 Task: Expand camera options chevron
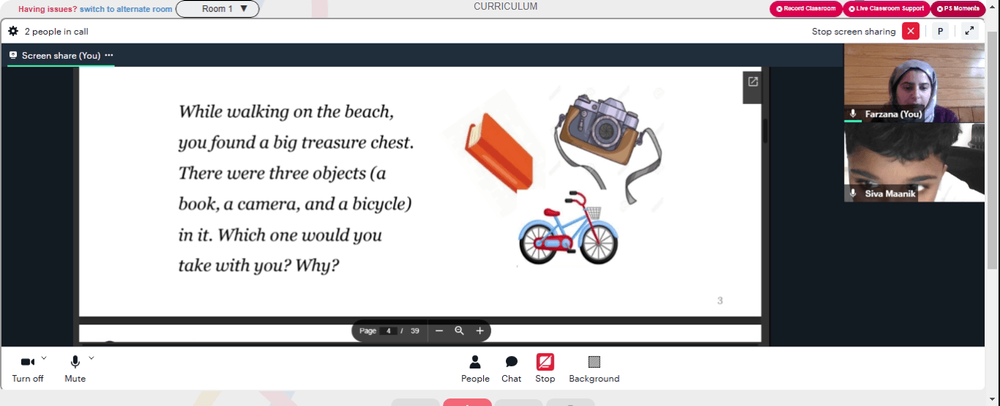point(43,358)
